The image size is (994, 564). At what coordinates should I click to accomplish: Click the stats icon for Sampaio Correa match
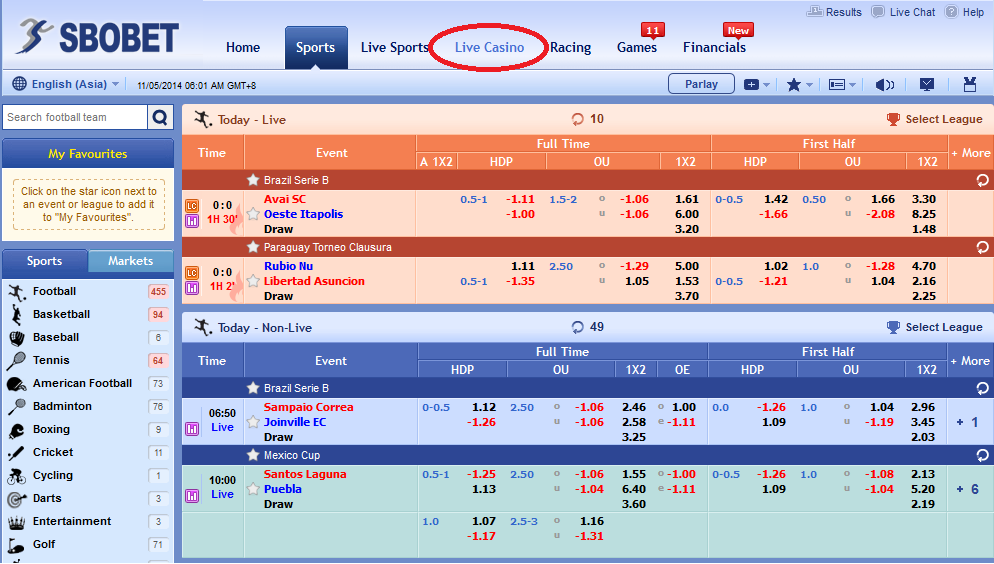pos(192,429)
